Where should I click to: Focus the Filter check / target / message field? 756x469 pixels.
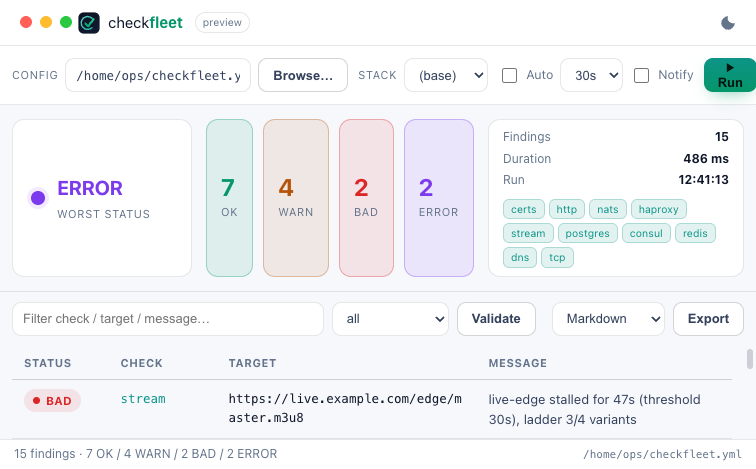pos(168,319)
